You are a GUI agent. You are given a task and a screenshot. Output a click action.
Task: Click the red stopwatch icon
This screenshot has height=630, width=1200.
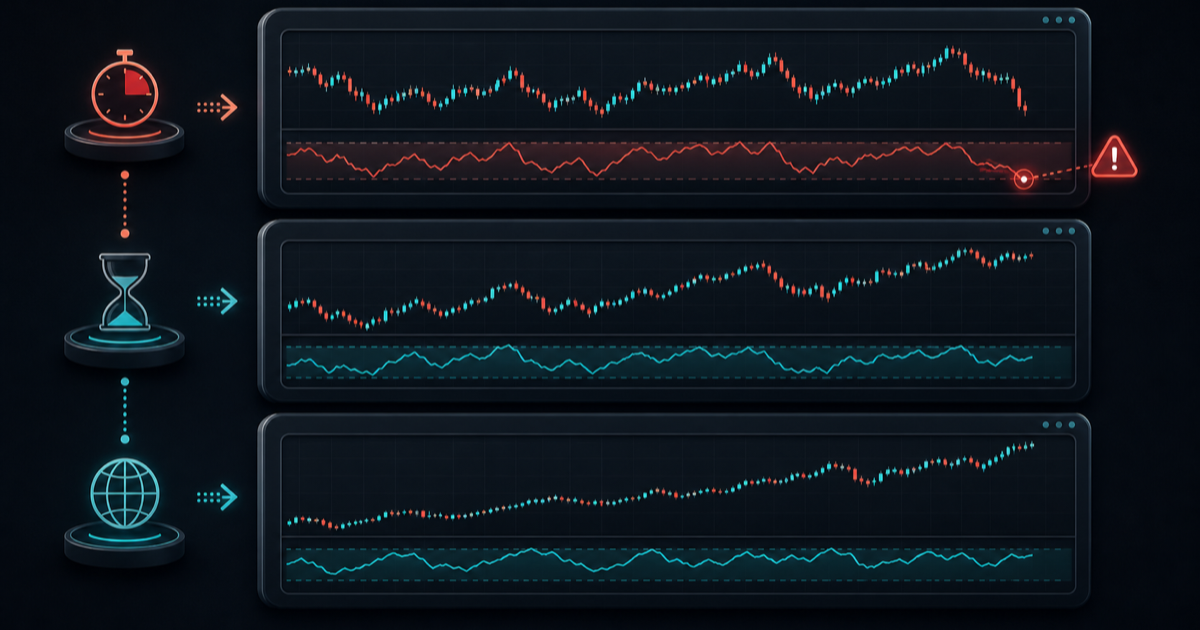125,89
